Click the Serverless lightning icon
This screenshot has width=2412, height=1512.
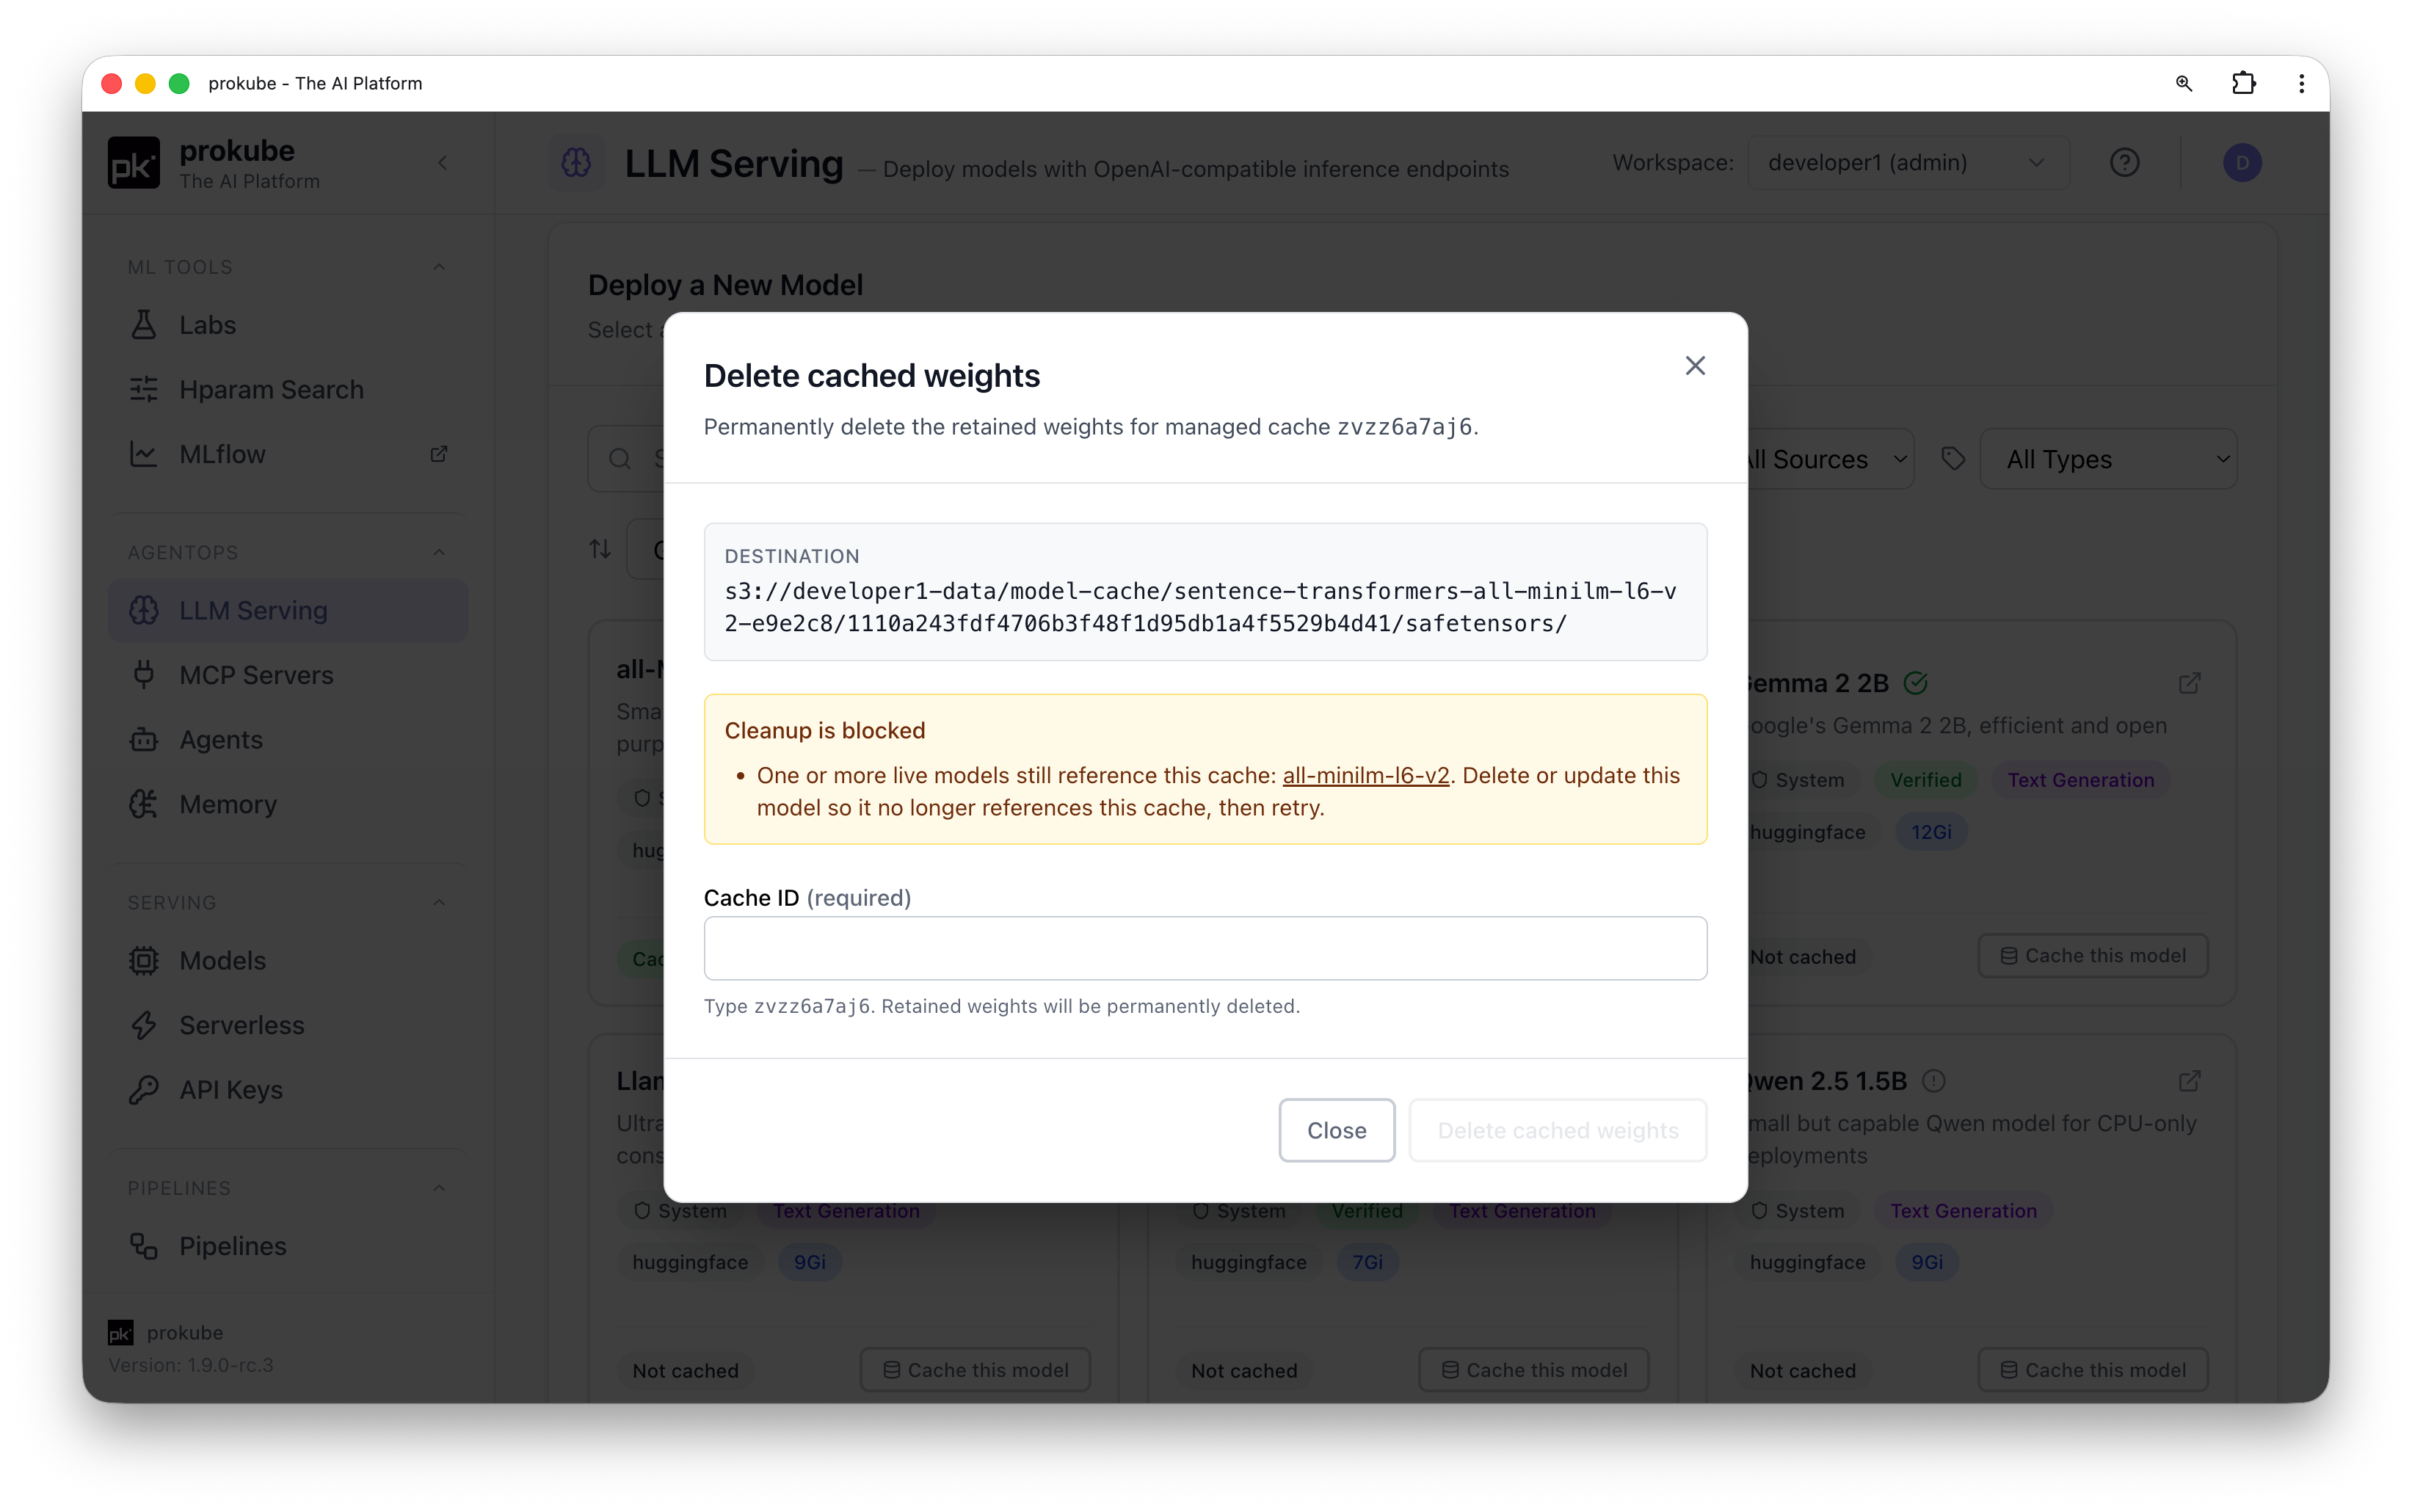tap(144, 1025)
